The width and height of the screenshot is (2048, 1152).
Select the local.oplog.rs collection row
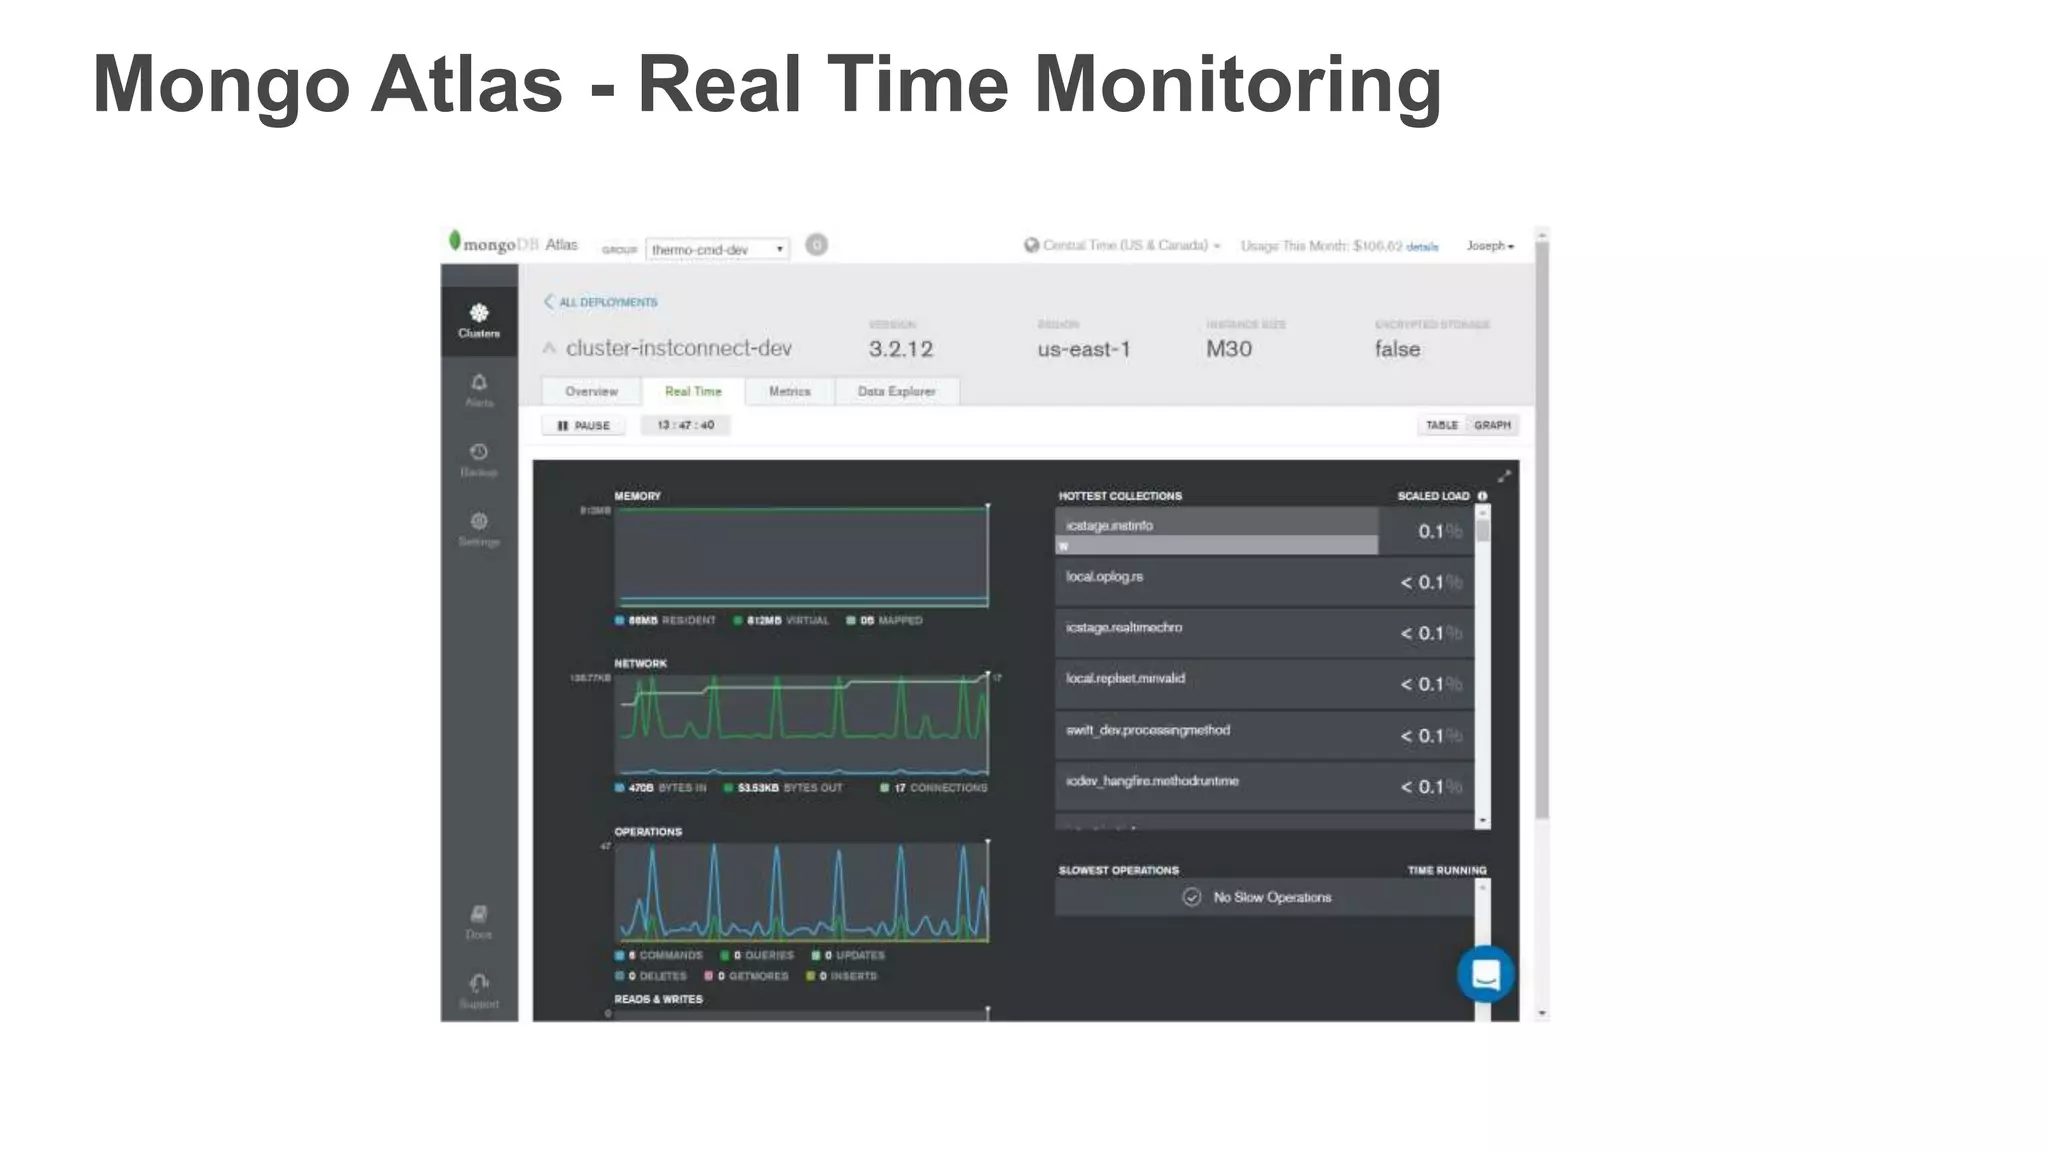1264,582
